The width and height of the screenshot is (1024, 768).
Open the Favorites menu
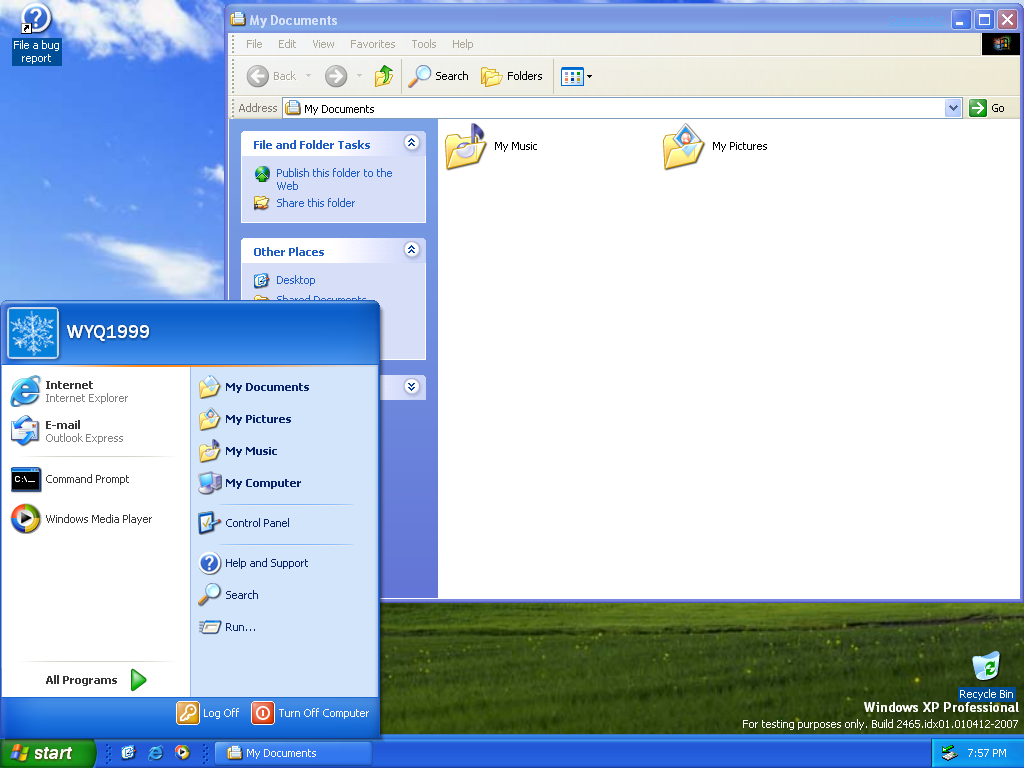click(372, 44)
